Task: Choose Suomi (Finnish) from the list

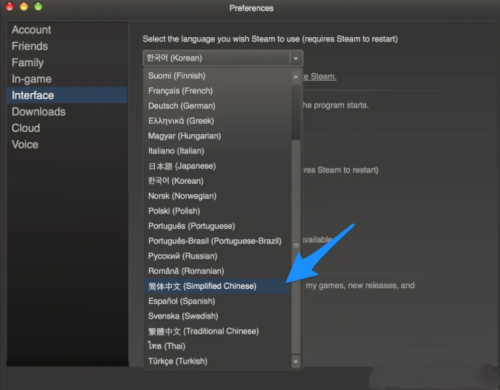Action: click(217, 76)
